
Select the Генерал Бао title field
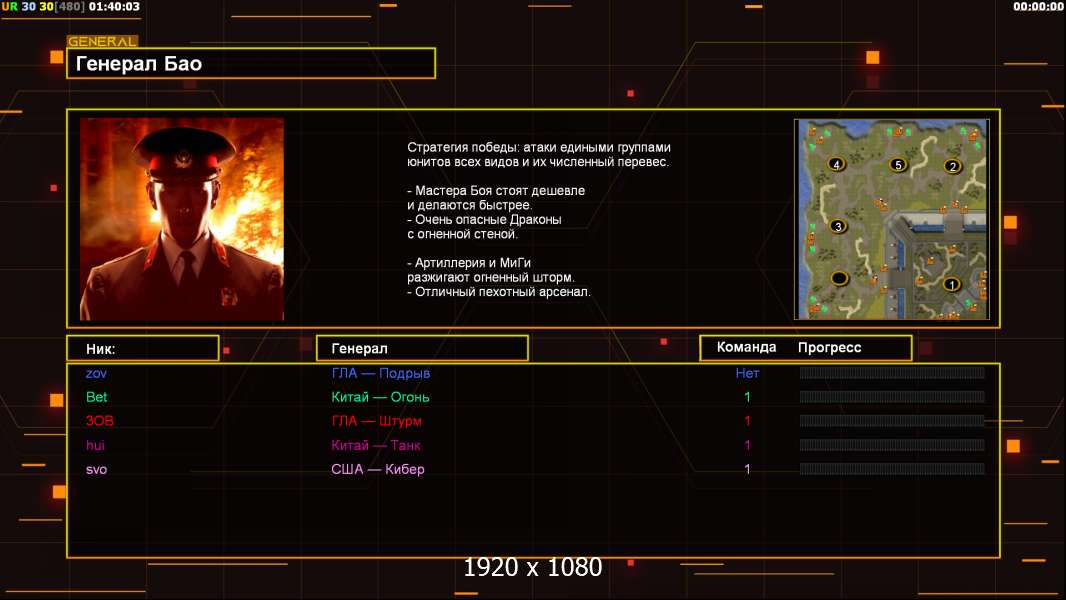pos(251,63)
